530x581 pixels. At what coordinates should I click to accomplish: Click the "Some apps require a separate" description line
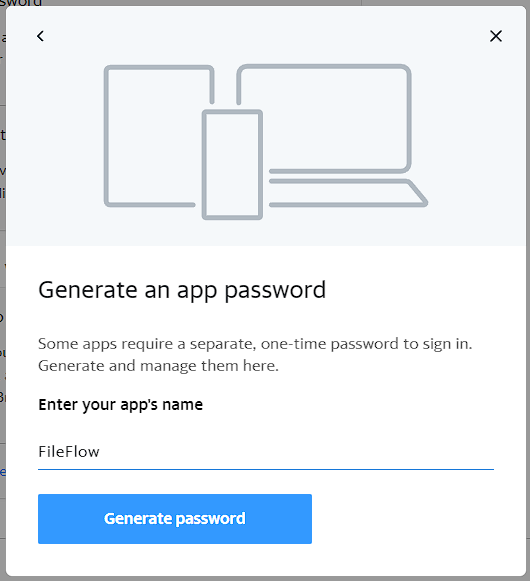[255, 344]
